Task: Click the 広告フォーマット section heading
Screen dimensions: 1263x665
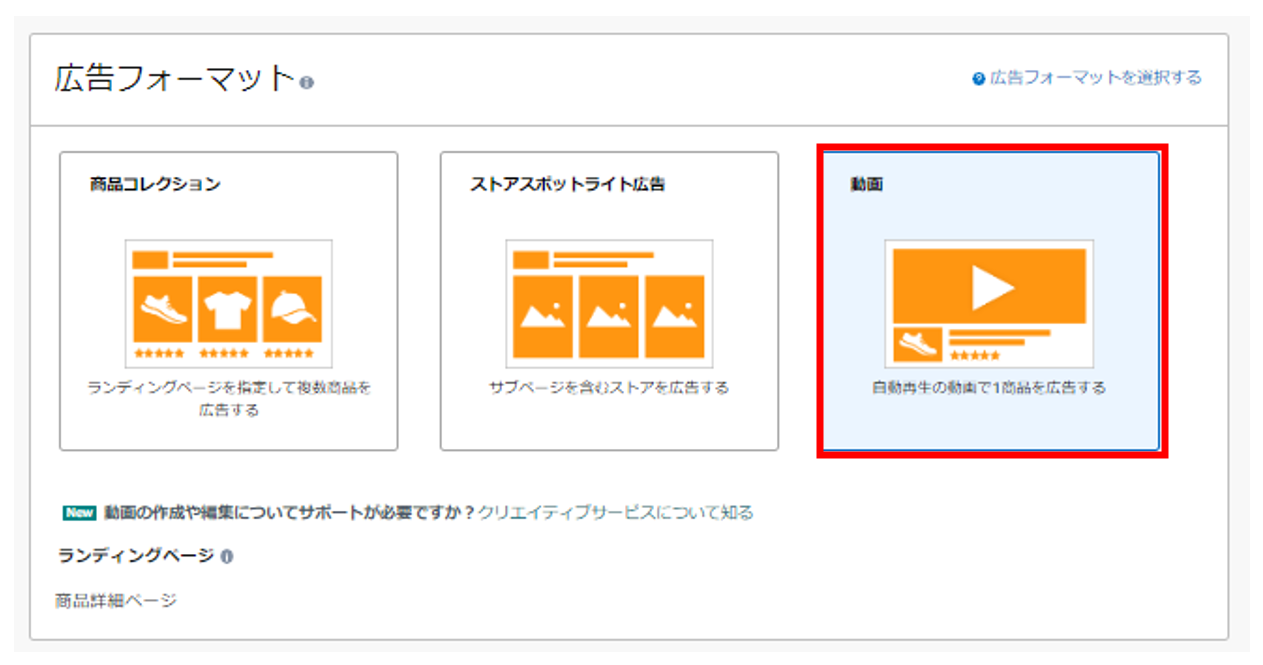Action: point(175,79)
